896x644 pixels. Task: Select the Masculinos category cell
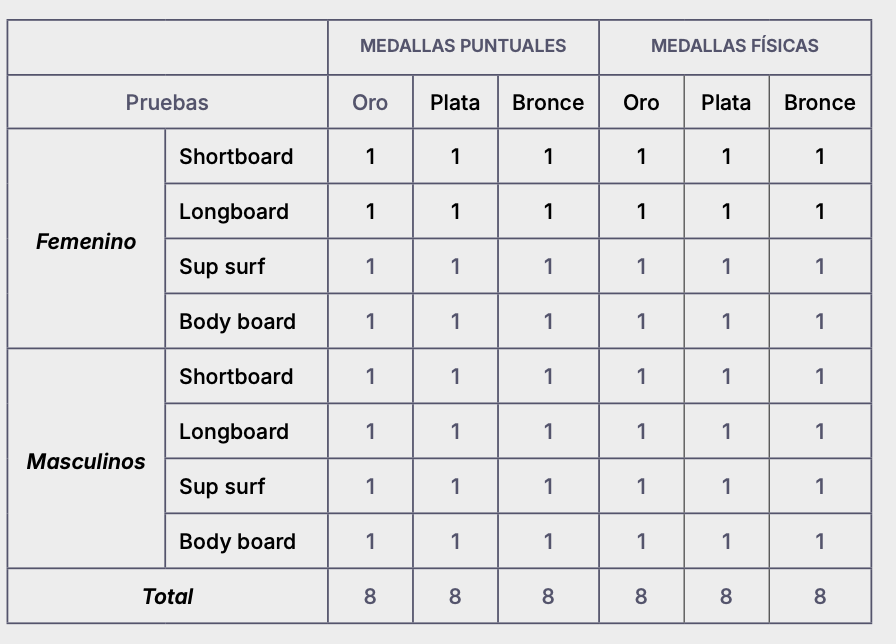[x=86, y=461]
